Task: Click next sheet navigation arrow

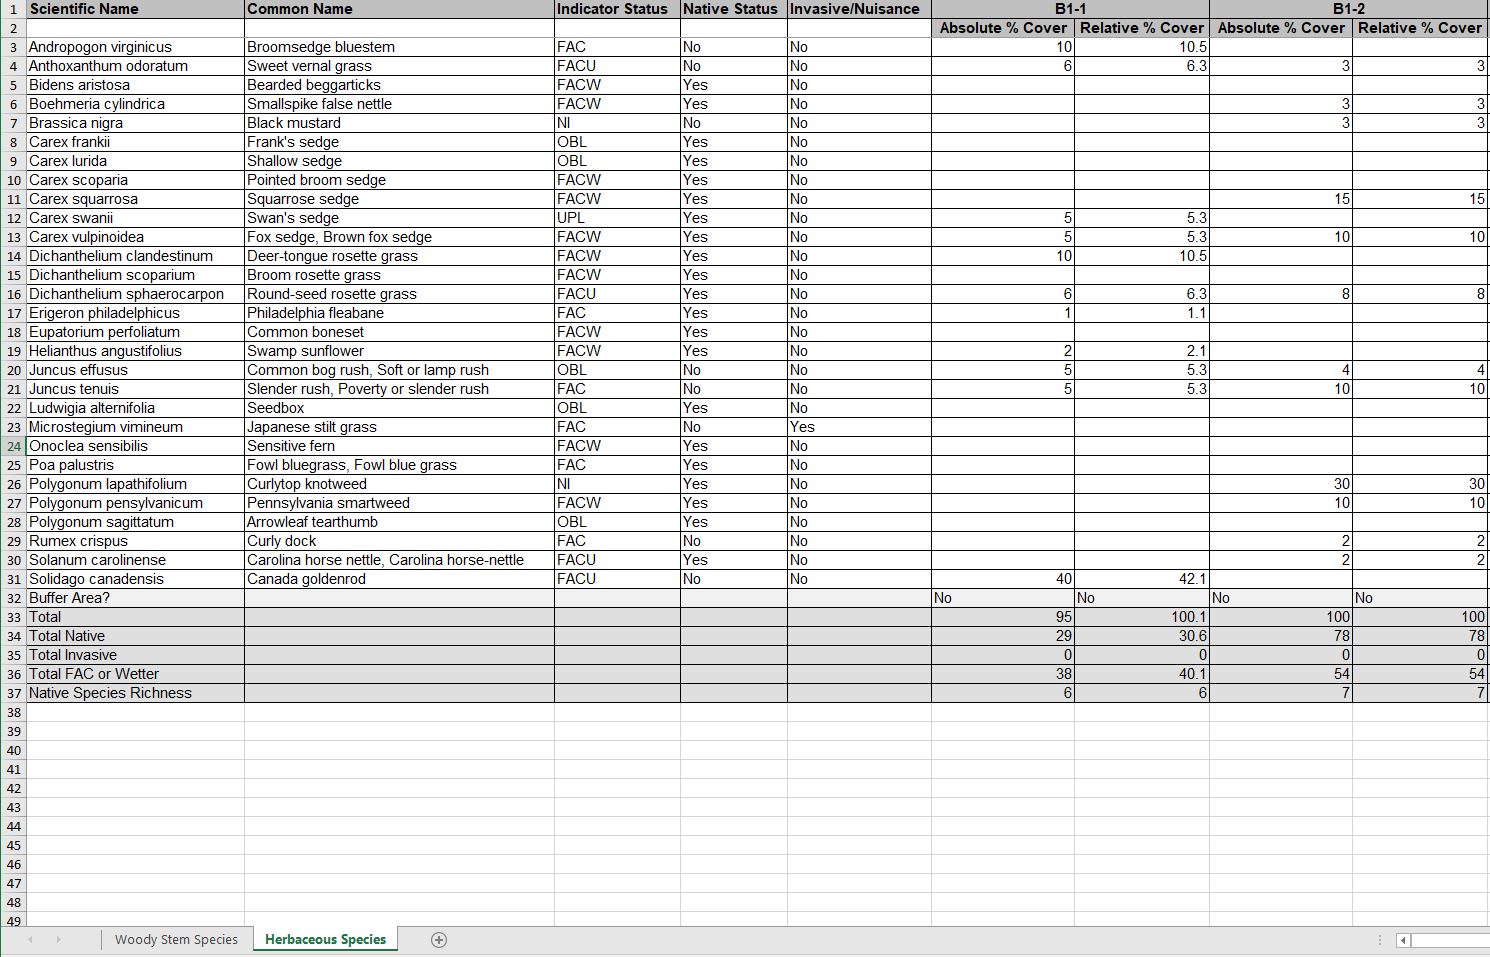Action: tap(58, 940)
